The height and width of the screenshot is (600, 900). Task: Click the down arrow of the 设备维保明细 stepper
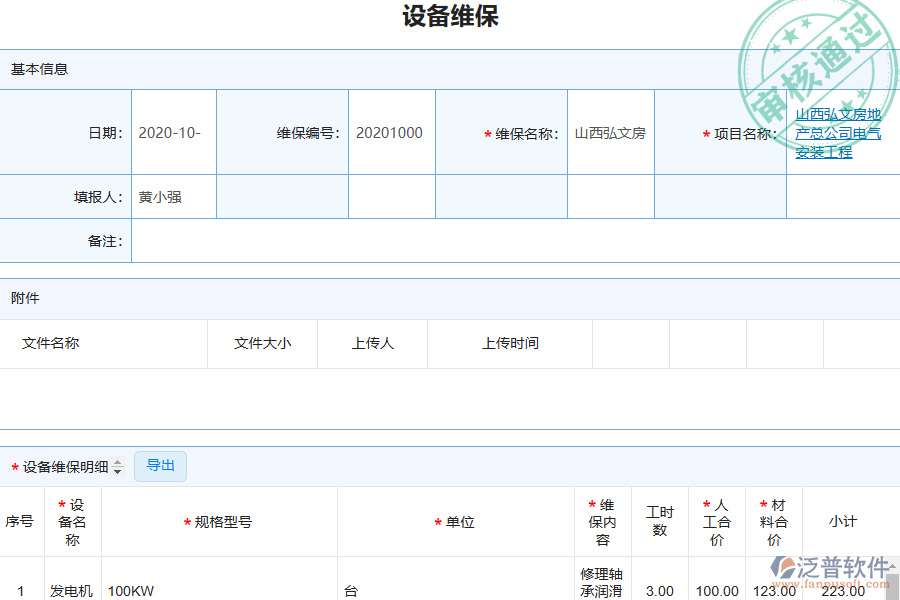[x=117, y=471]
